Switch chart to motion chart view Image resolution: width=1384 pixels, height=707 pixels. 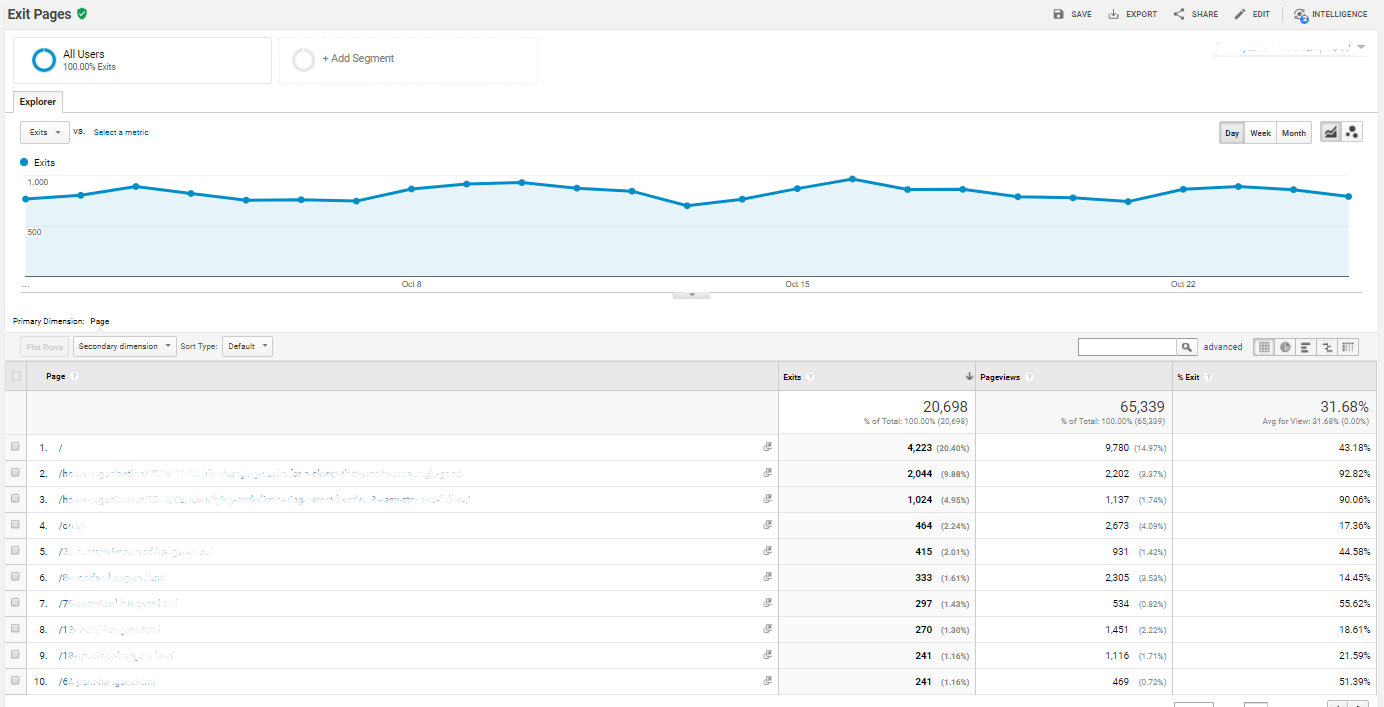[x=1352, y=131]
